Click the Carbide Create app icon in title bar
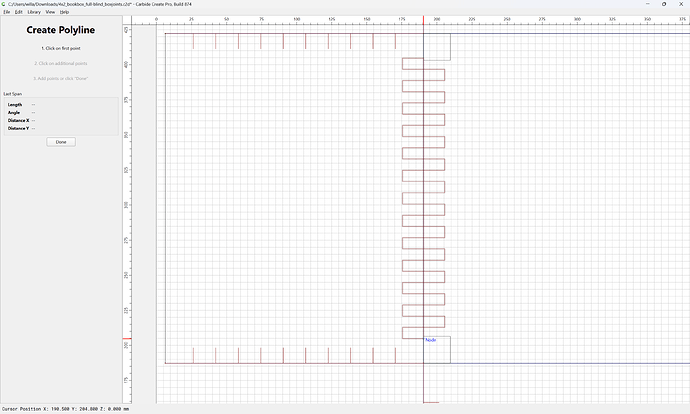The image size is (690, 414). click(4, 4)
